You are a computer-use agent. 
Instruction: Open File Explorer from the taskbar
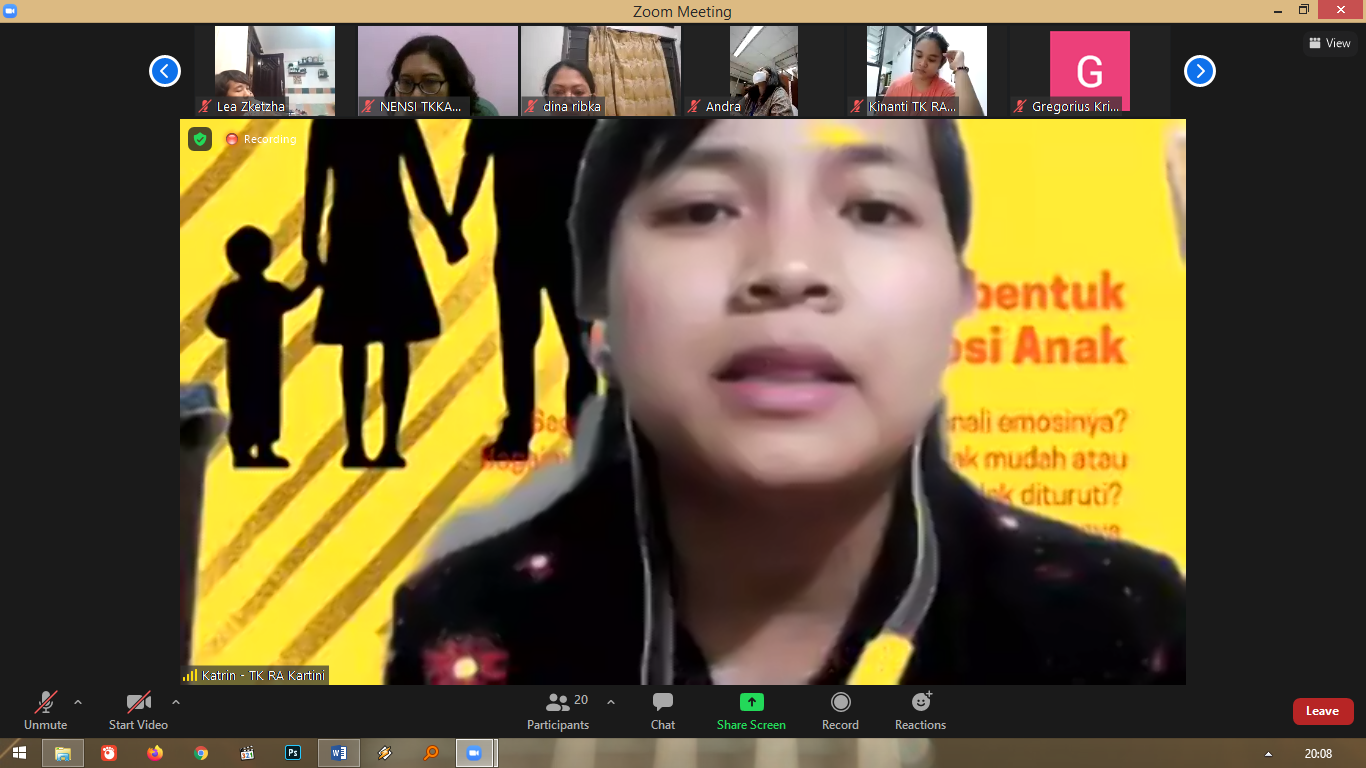pyautogui.click(x=62, y=753)
